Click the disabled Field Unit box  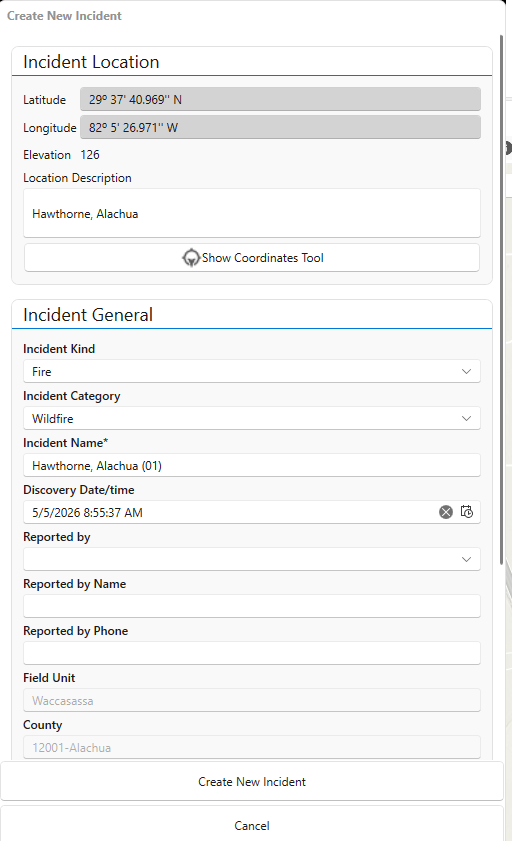pos(251,700)
